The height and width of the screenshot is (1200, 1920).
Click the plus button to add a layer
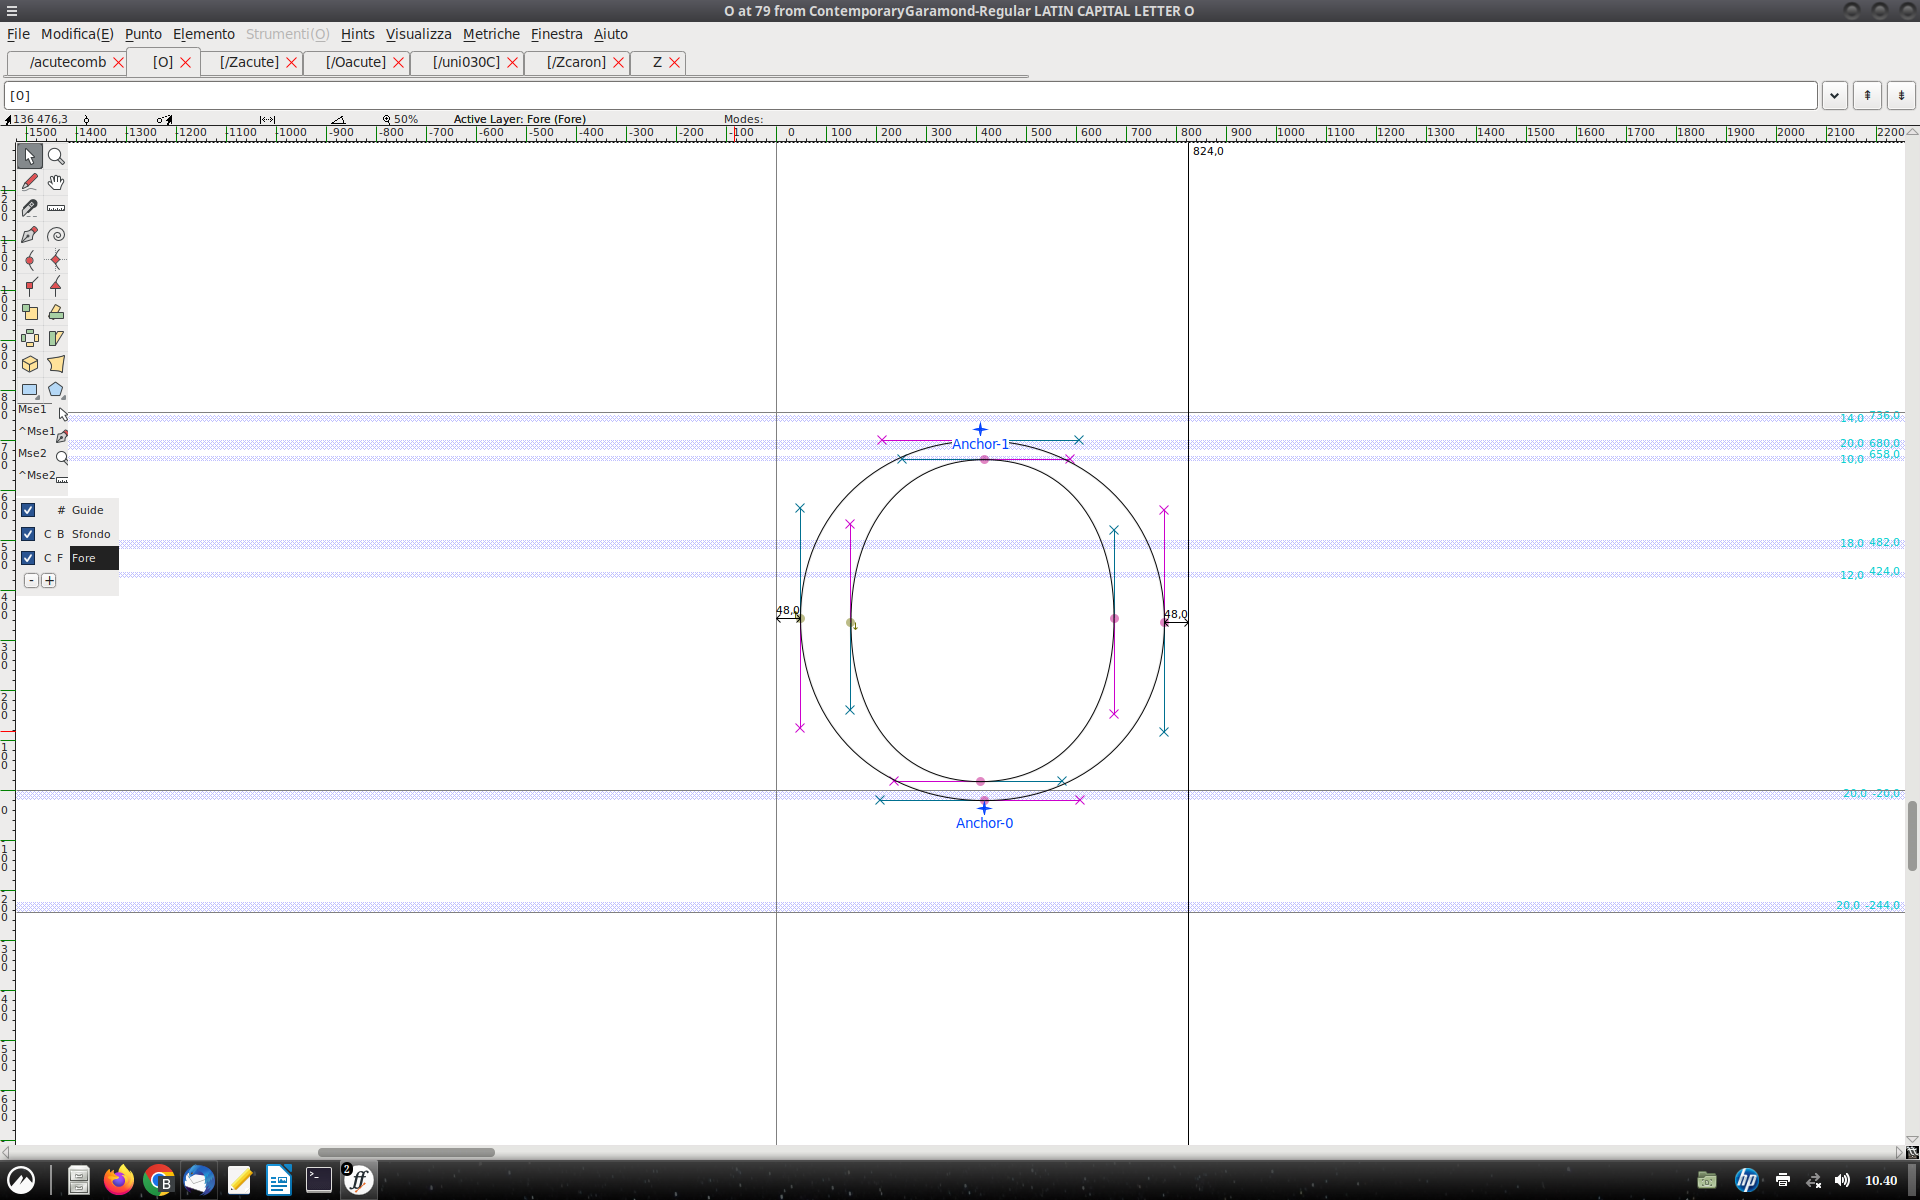[50, 580]
